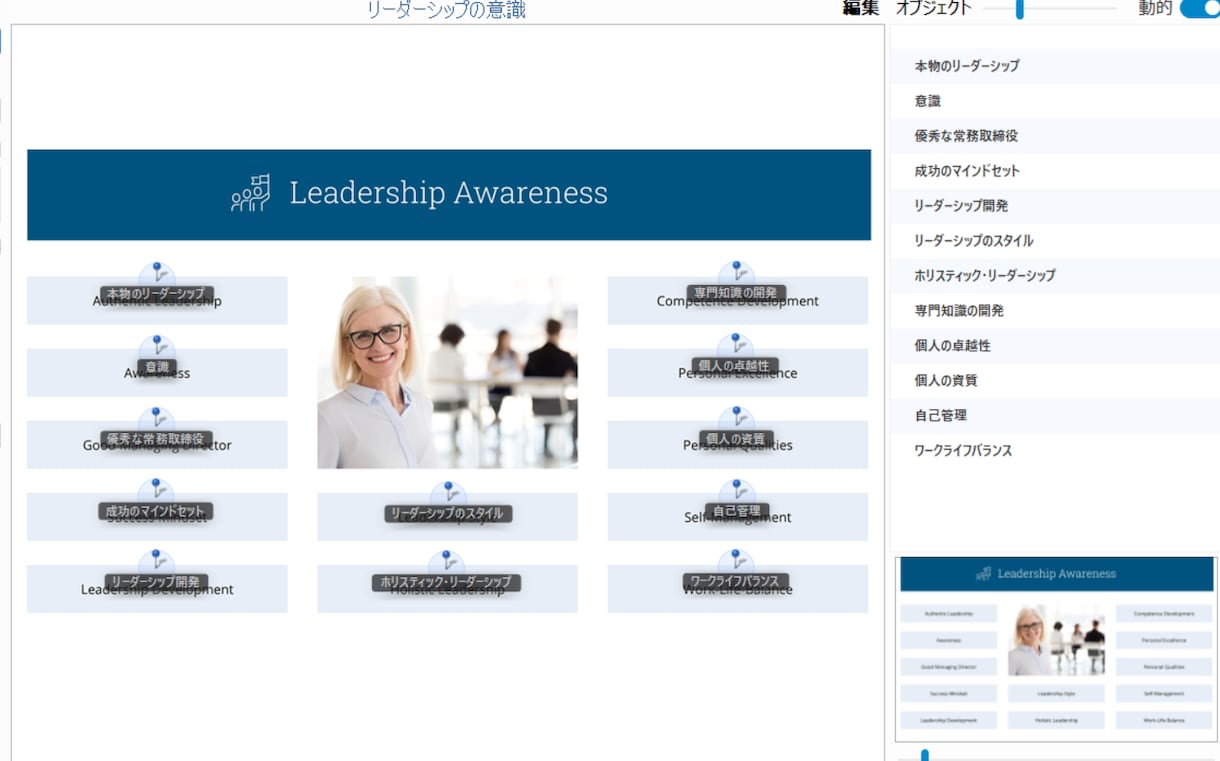The image size is (1220, 761).
Task: Select 意識 in the object list
Action: [x=1055, y=101]
